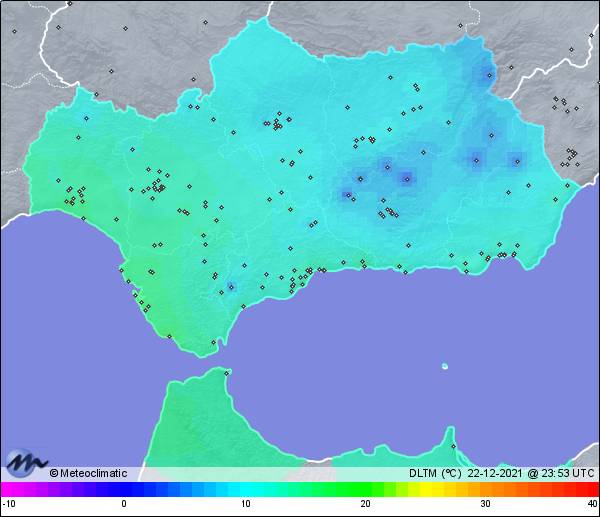600x517 pixels.
Task: Click the small Alborán island in the sea
Action: 445,366
